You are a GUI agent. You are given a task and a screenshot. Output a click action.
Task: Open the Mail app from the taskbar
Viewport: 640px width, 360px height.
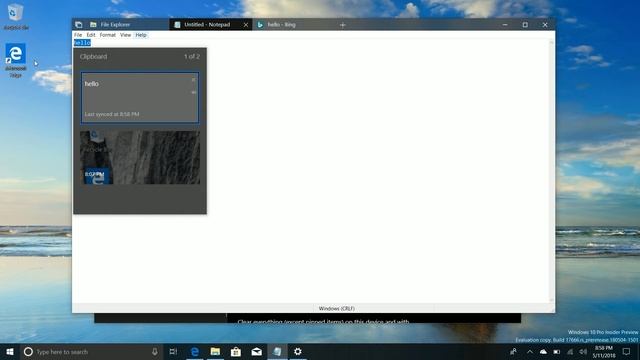pyautogui.click(x=256, y=351)
